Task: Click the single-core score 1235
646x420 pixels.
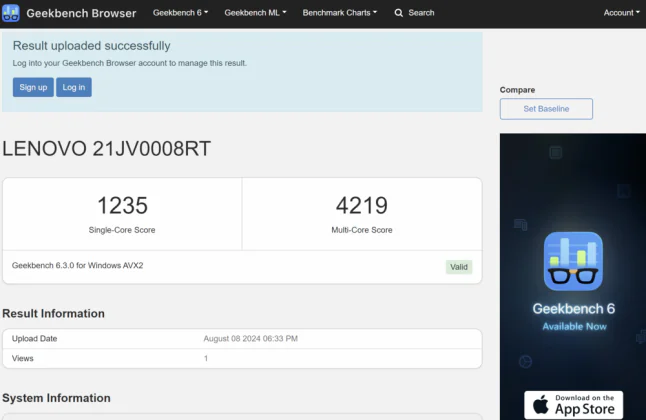Action: click(122, 205)
